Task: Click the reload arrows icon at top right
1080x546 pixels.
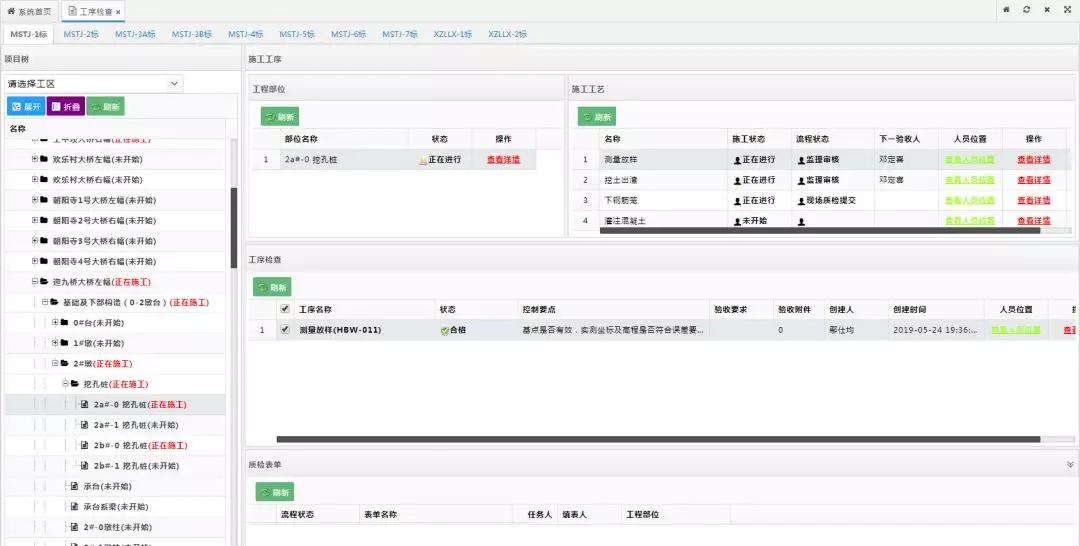Action: pyautogui.click(x=1026, y=10)
